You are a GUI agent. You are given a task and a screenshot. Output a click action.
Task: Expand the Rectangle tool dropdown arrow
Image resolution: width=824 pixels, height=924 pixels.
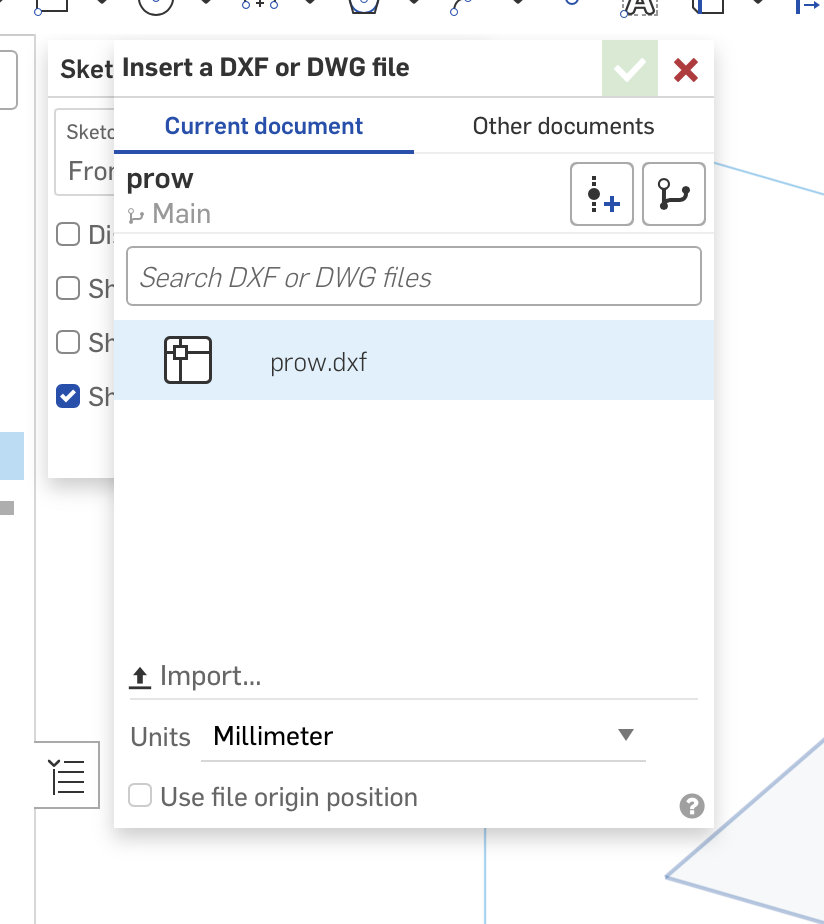100,5
